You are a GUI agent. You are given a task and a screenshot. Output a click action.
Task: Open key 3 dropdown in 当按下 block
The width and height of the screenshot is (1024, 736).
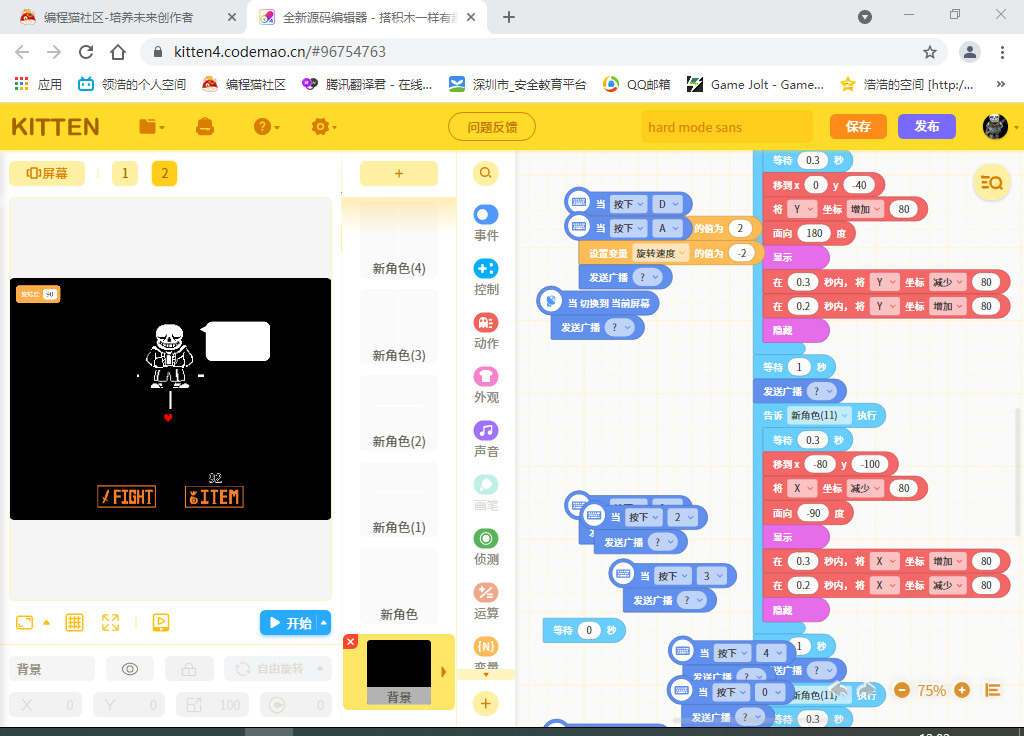[712, 576]
